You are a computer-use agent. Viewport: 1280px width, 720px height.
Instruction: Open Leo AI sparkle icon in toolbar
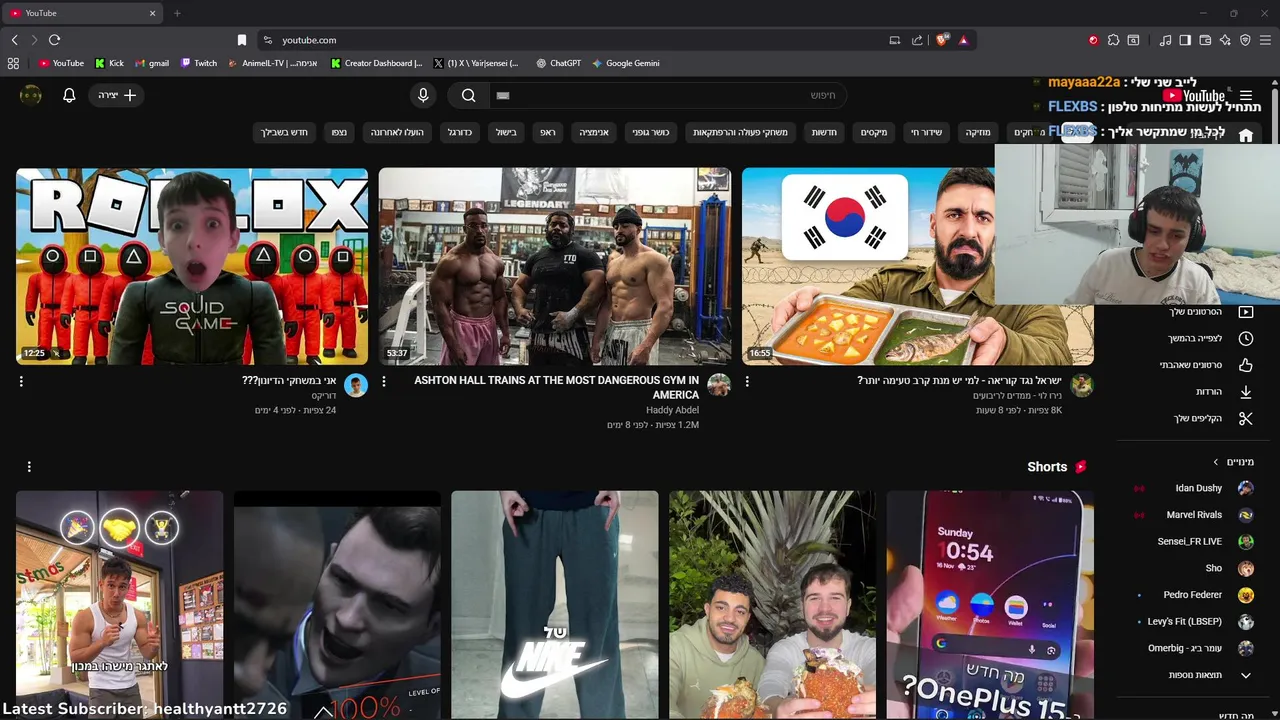(1225, 40)
